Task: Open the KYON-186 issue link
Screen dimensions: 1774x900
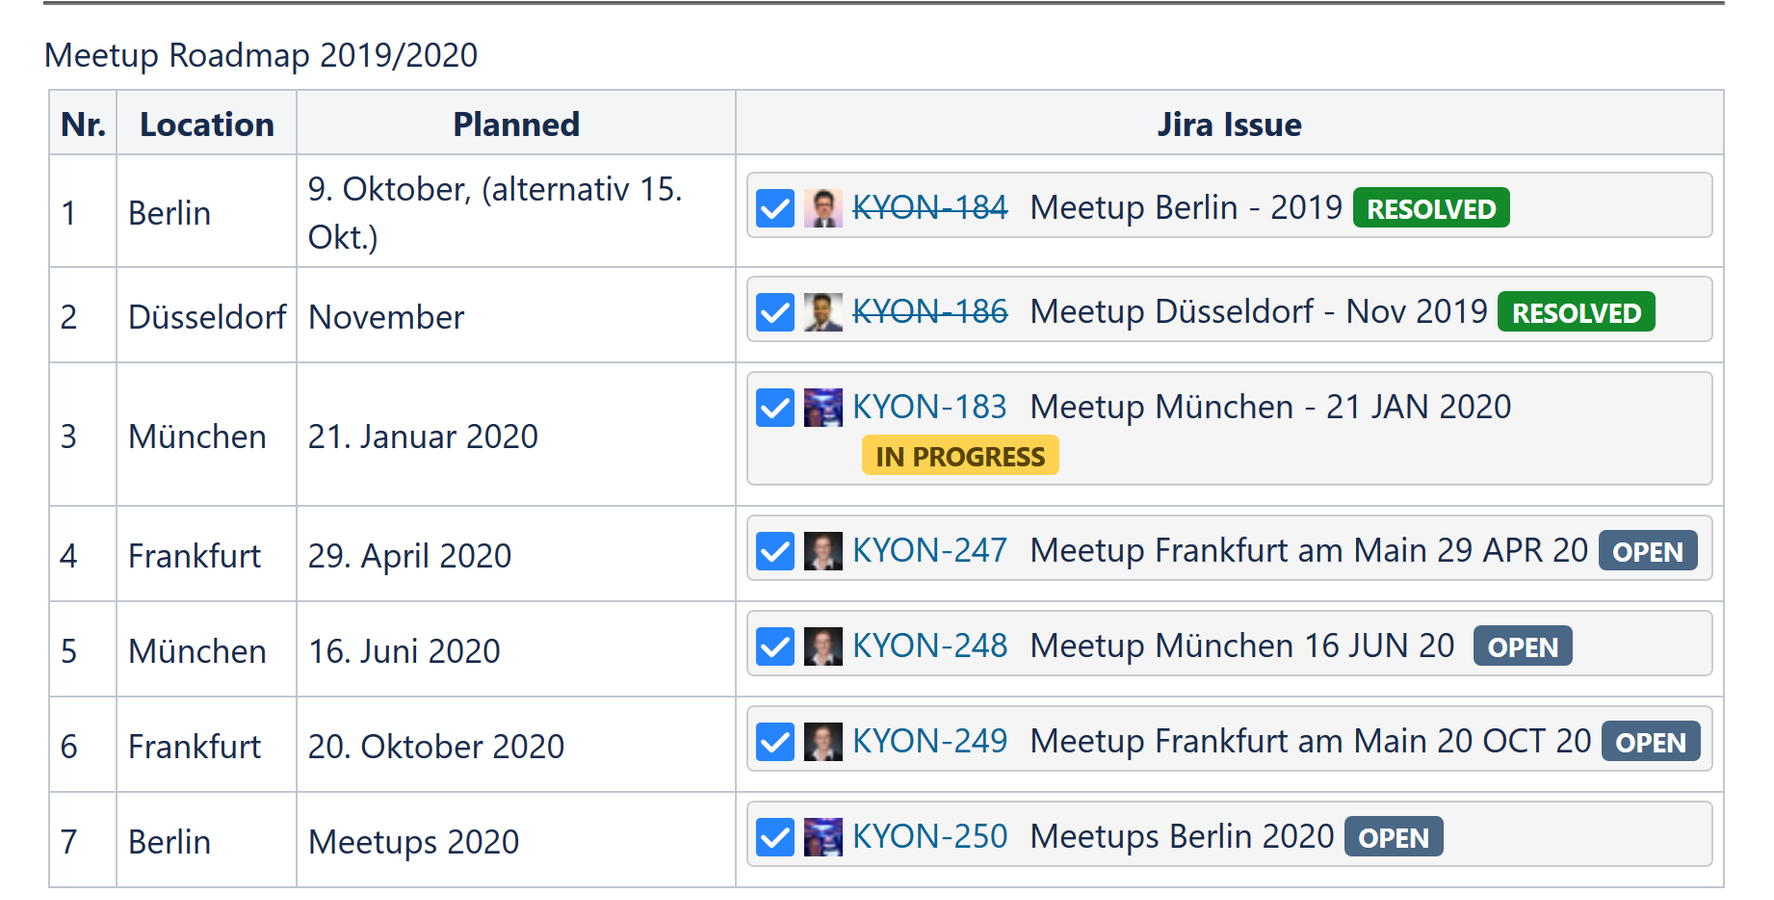Action: coord(930,312)
